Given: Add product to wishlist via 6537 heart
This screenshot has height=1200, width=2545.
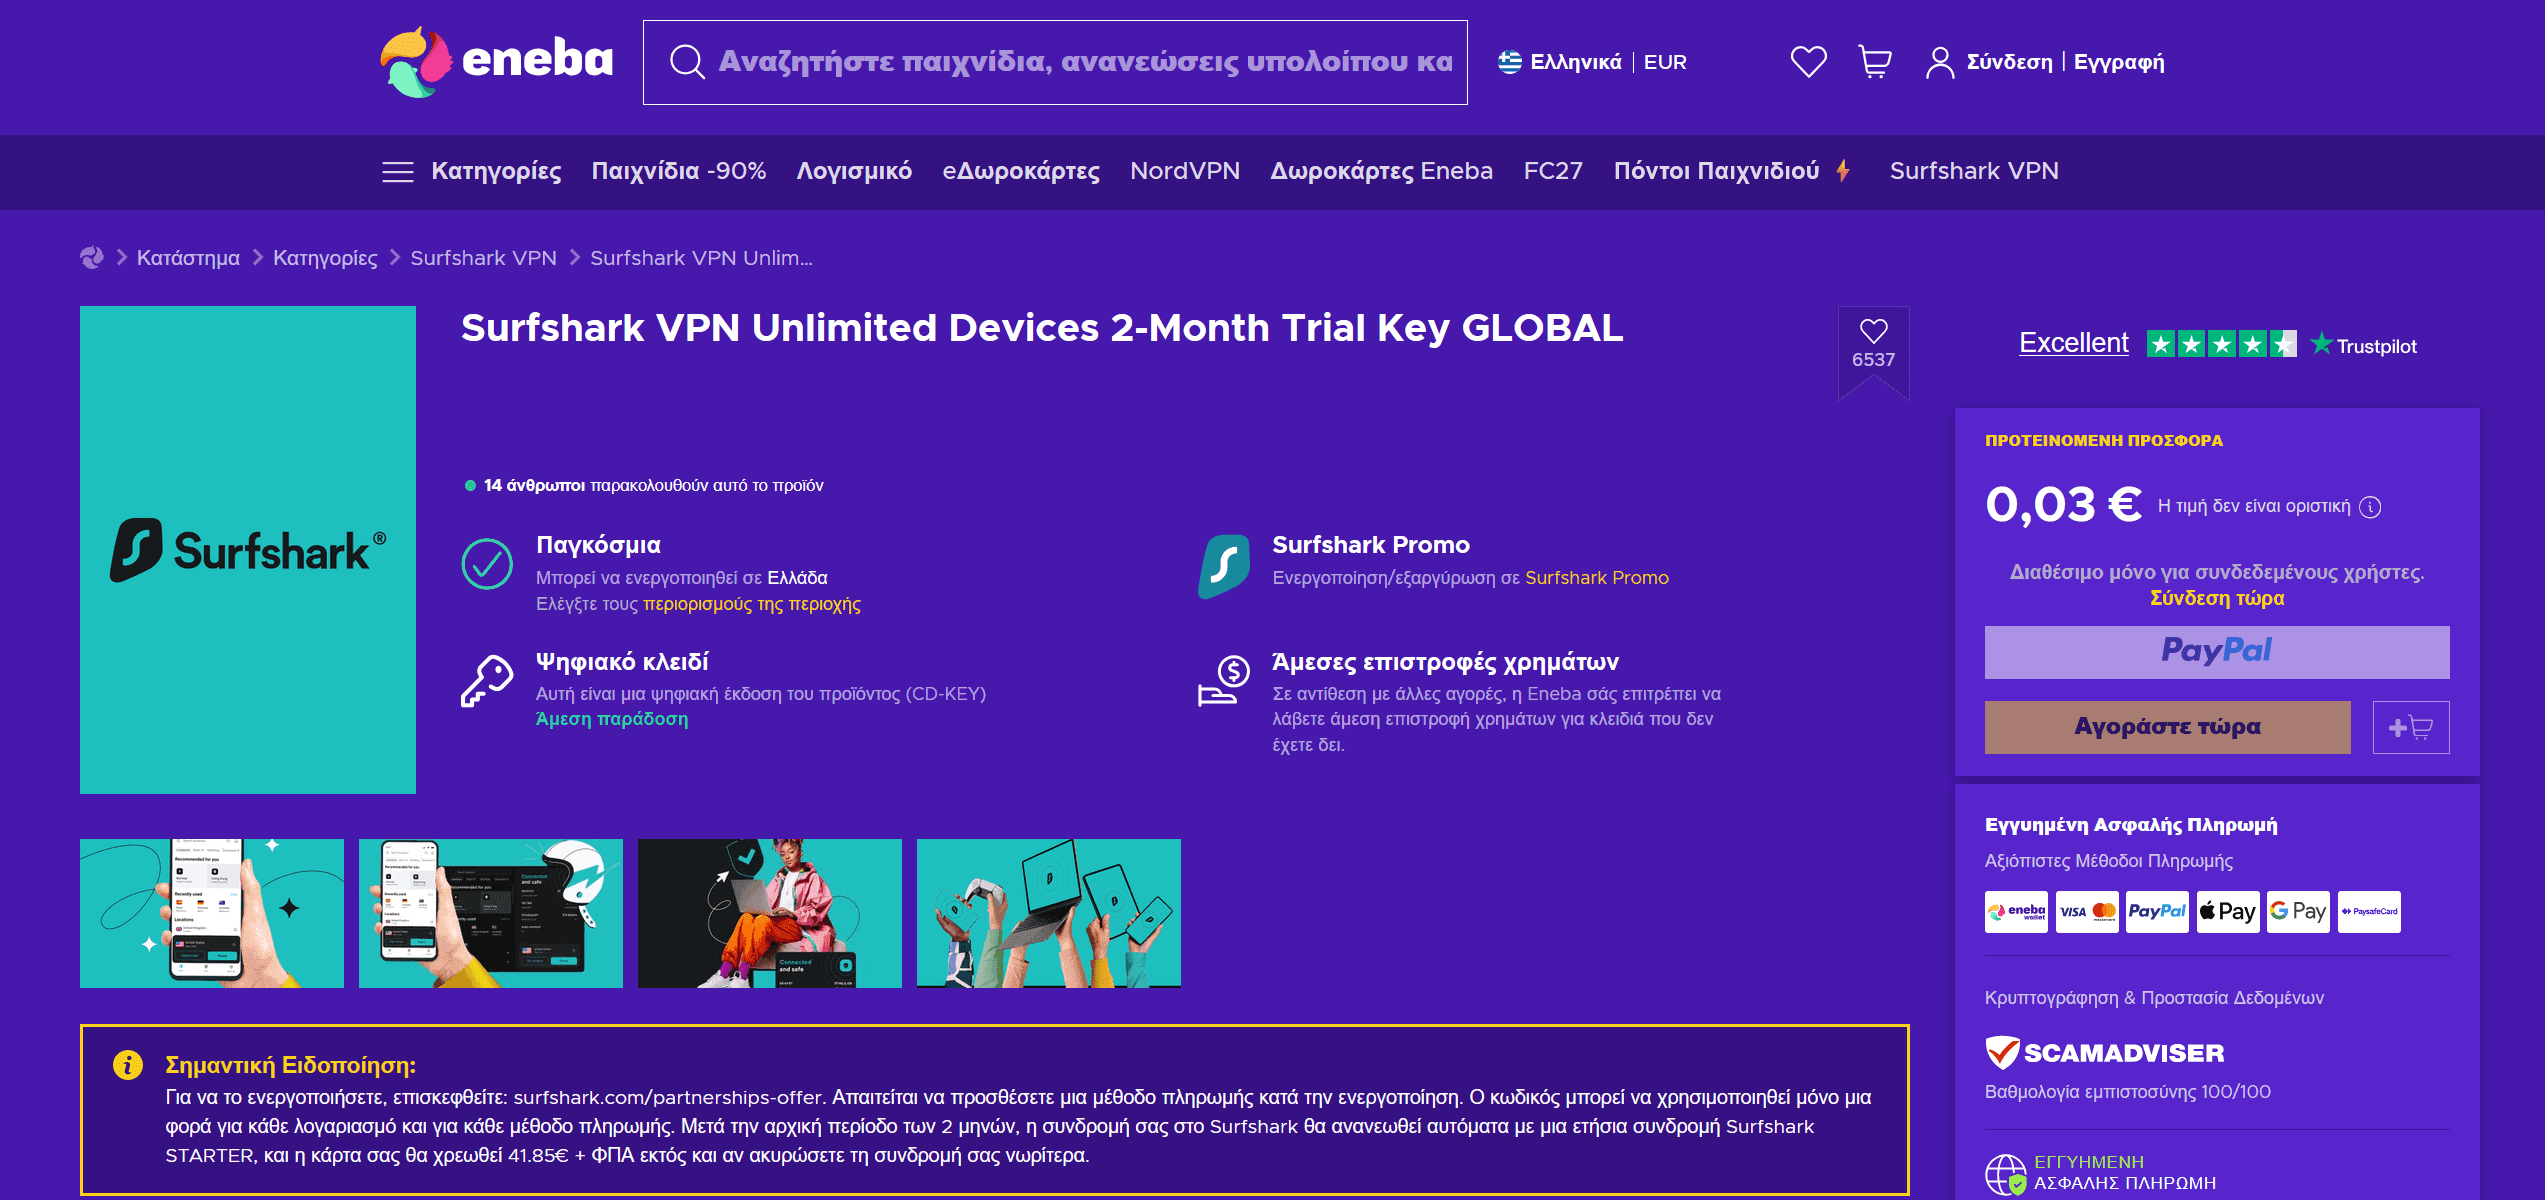Looking at the screenshot, I should pos(1873,345).
